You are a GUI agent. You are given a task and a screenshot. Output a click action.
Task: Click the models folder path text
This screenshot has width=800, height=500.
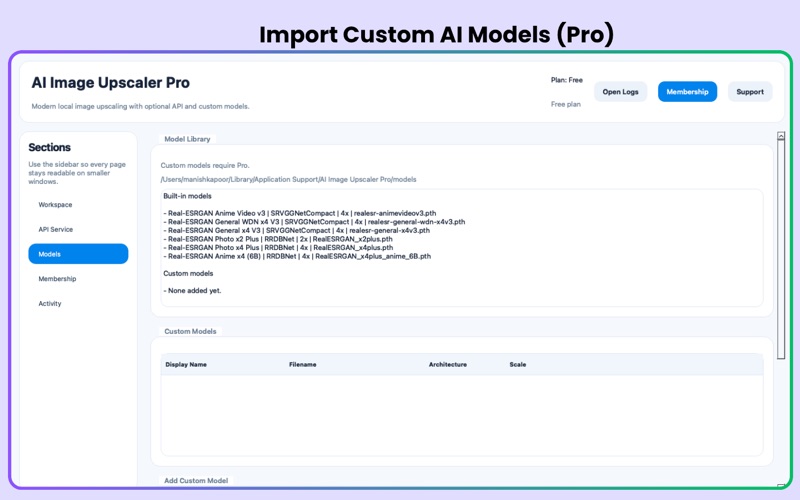(x=288, y=180)
